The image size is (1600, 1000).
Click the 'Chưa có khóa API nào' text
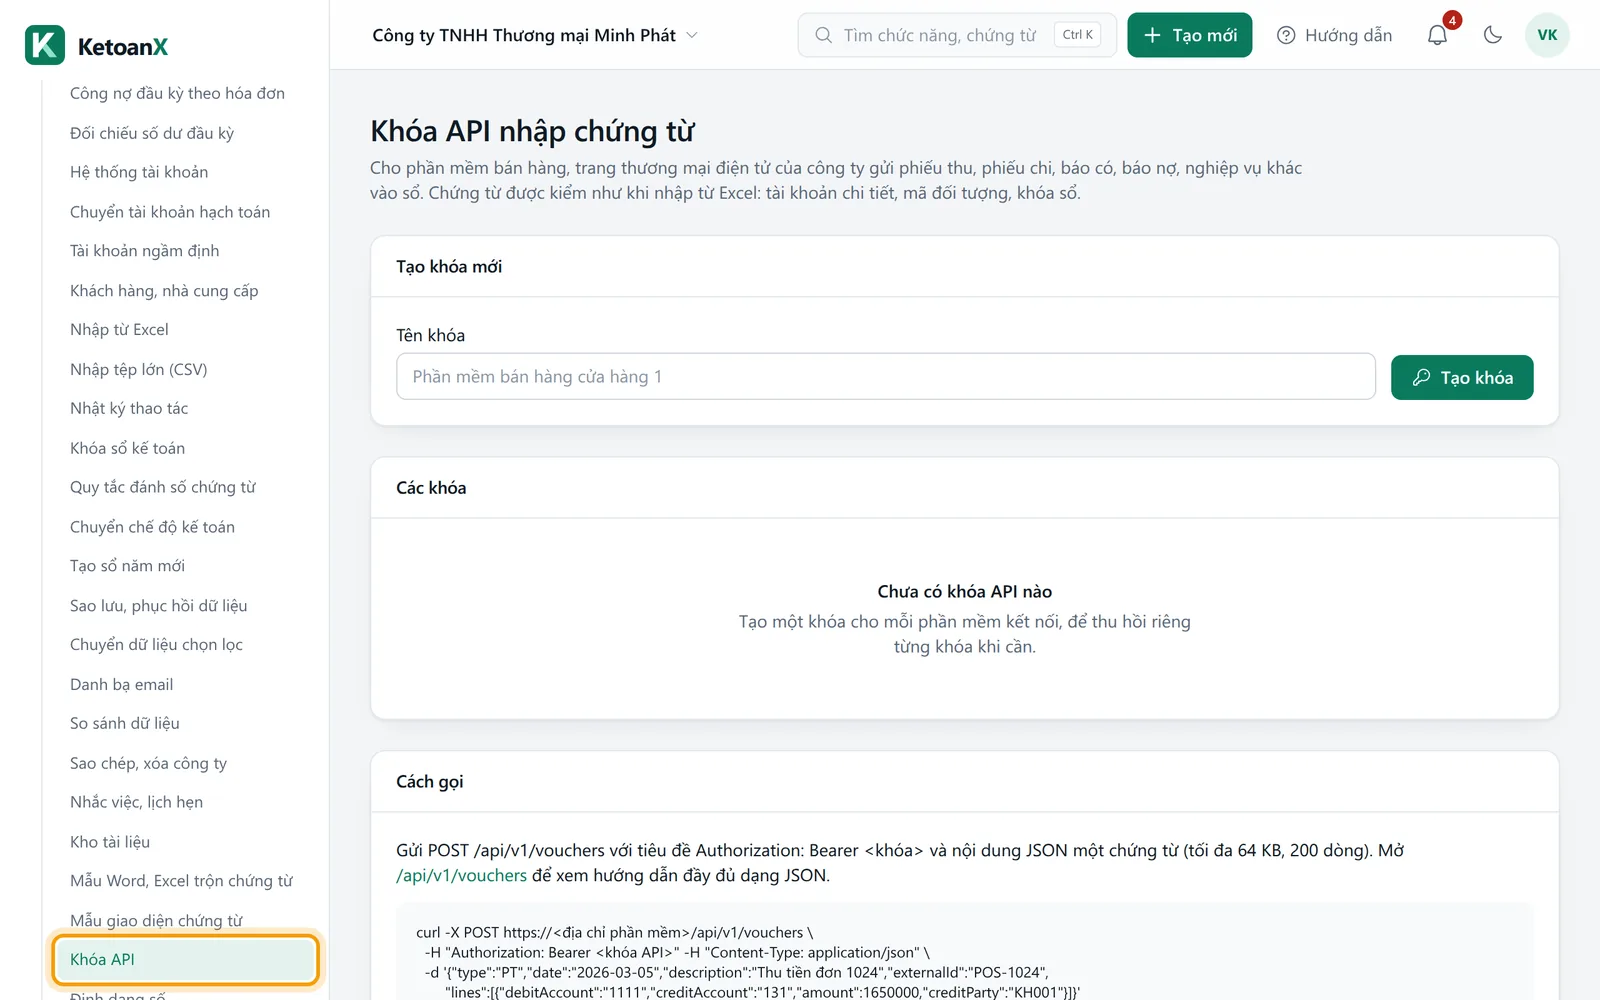pos(964,592)
